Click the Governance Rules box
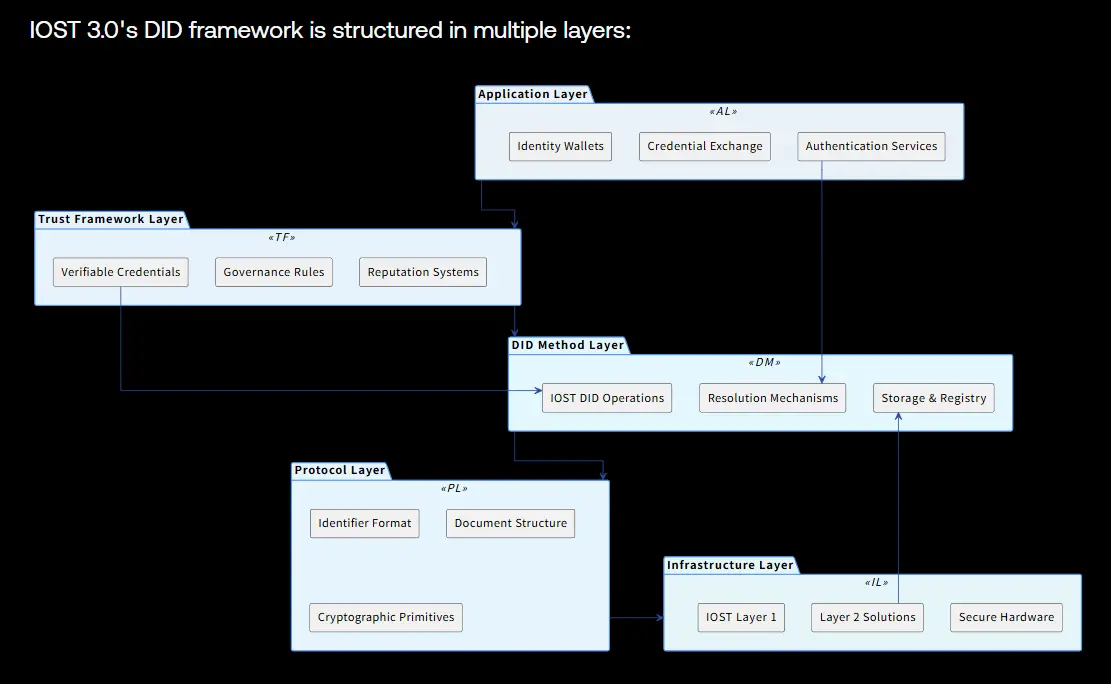 pos(273,272)
